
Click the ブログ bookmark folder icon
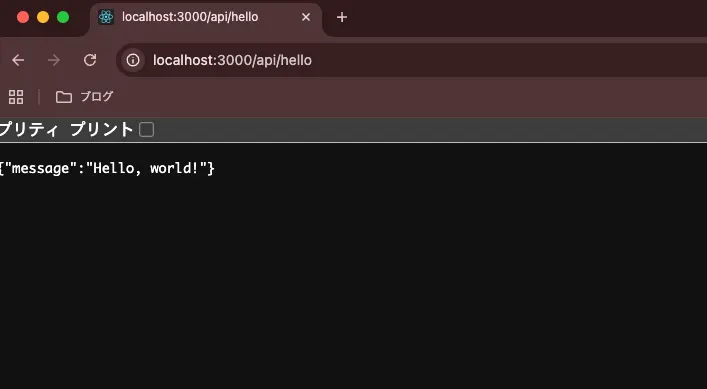[x=64, y=97]
